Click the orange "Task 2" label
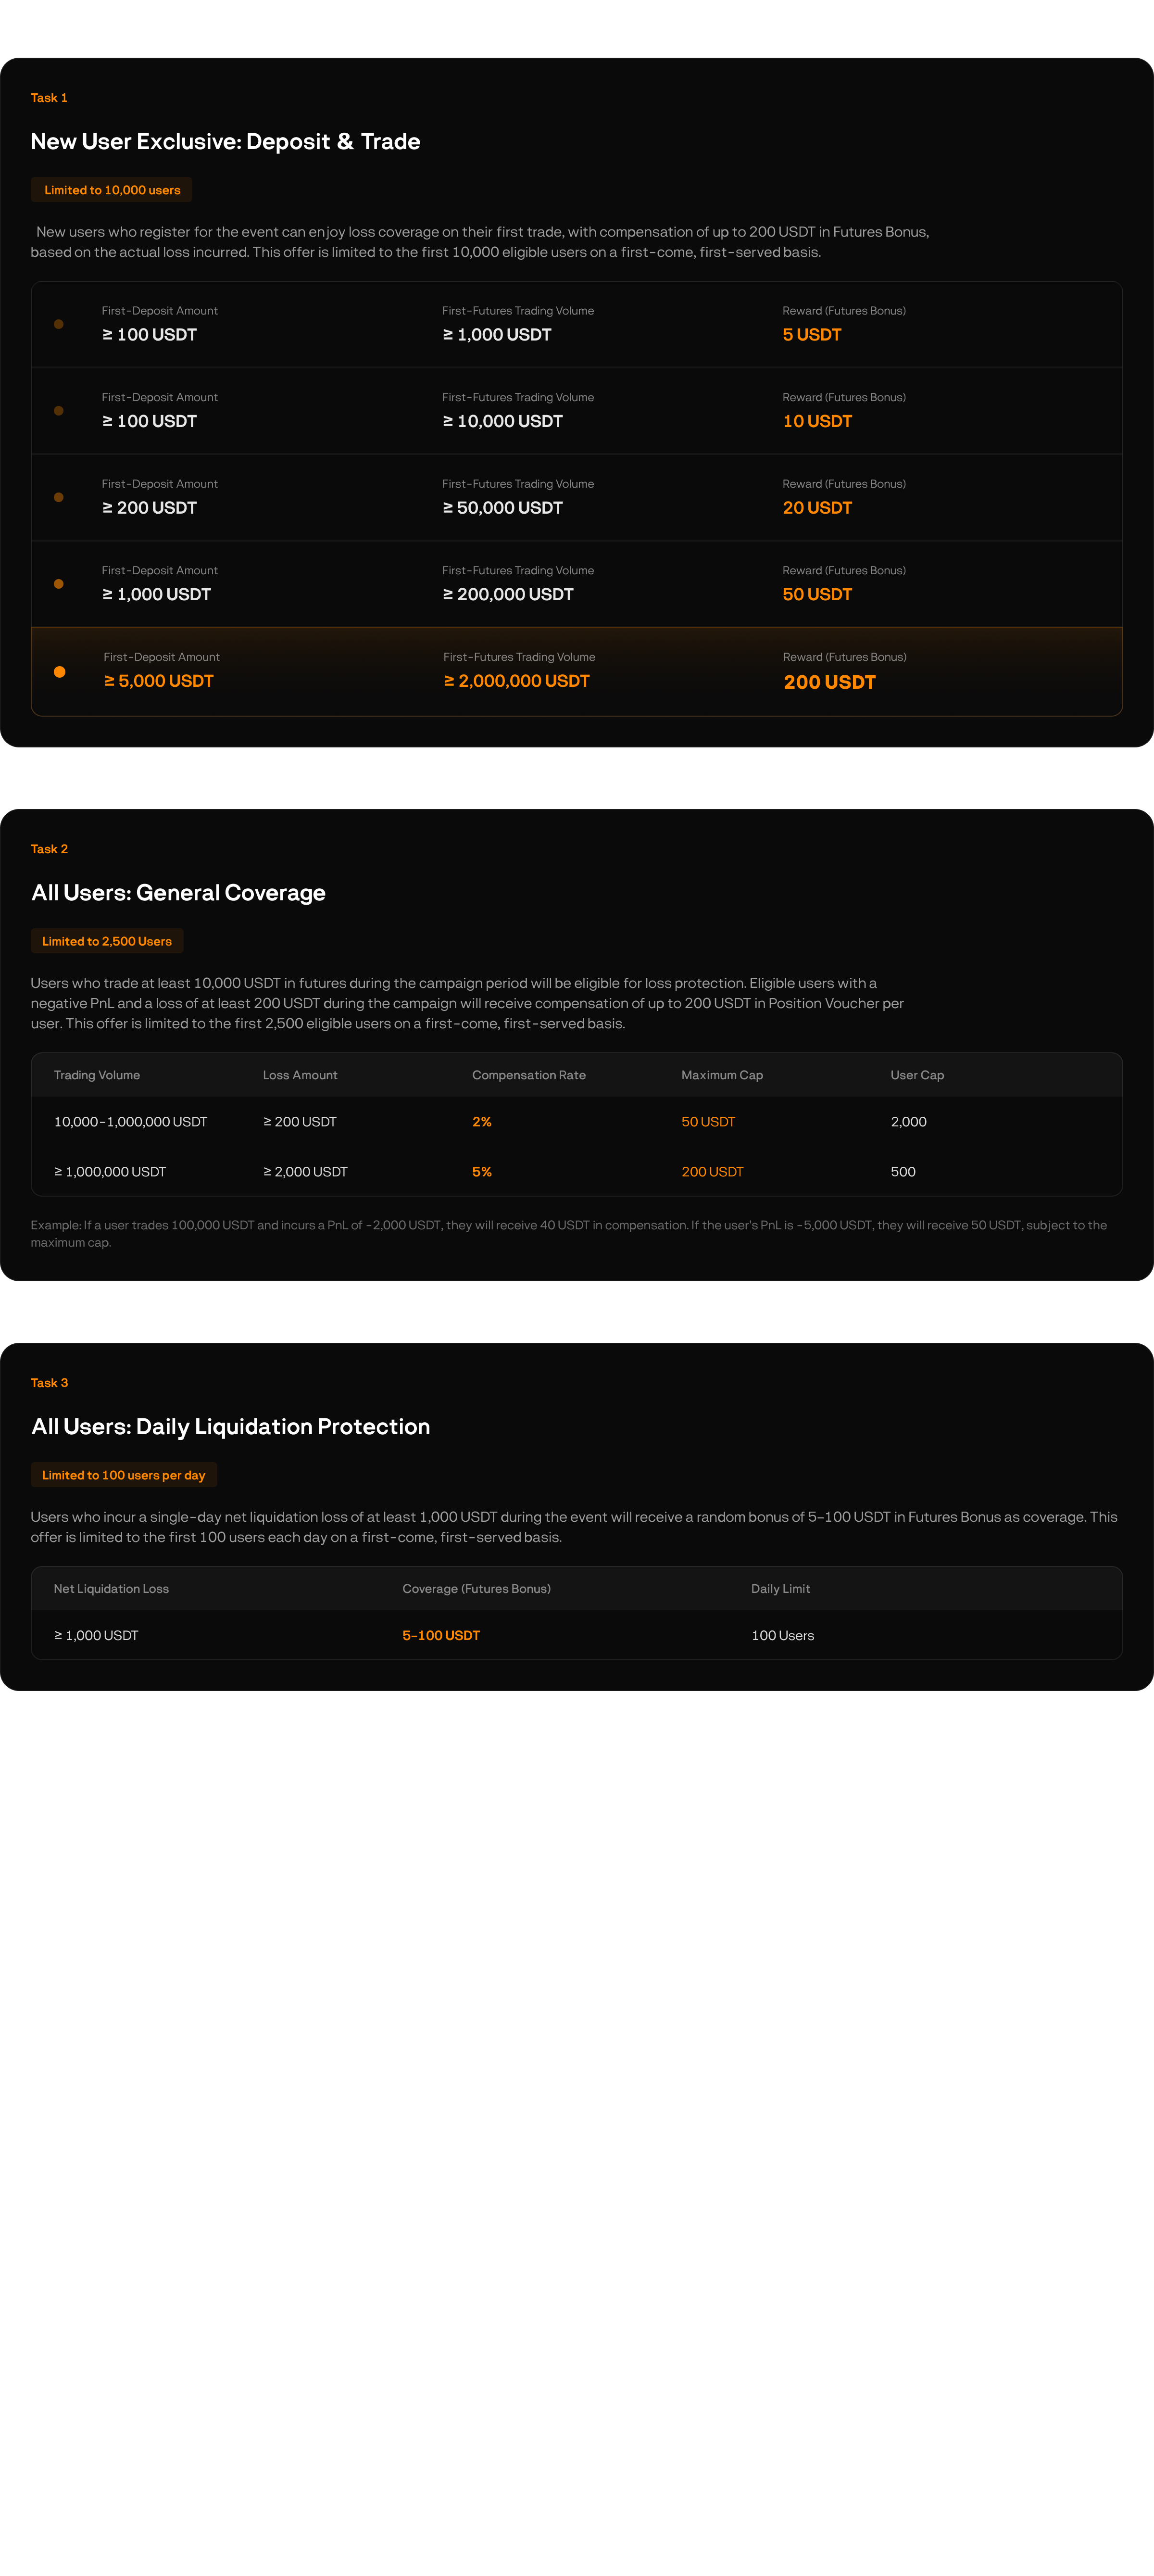 pyautogui.click(x=49, y=849)
